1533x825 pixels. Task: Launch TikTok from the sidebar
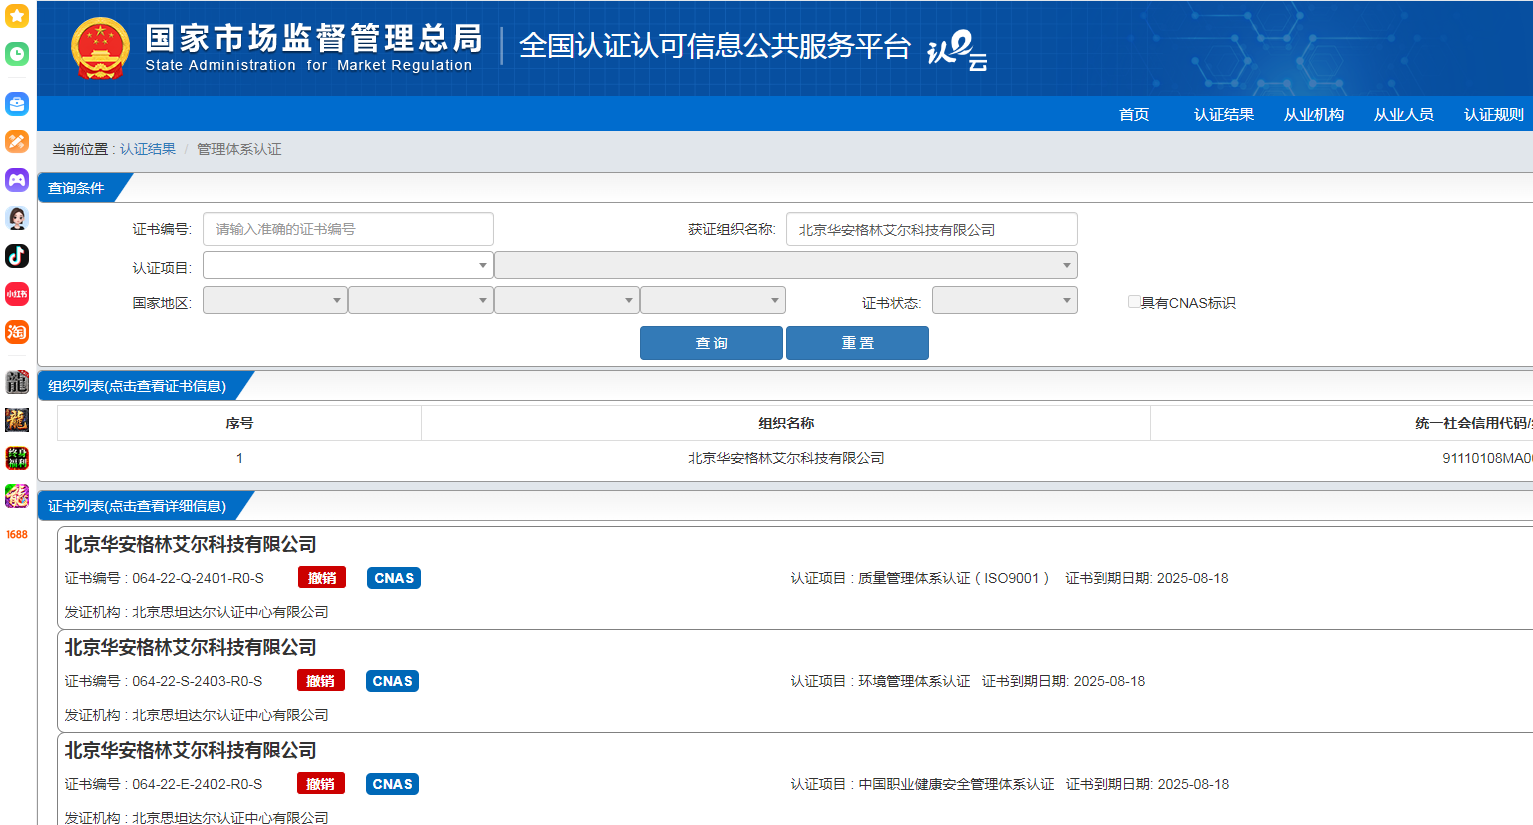click(x=17, y=256)
